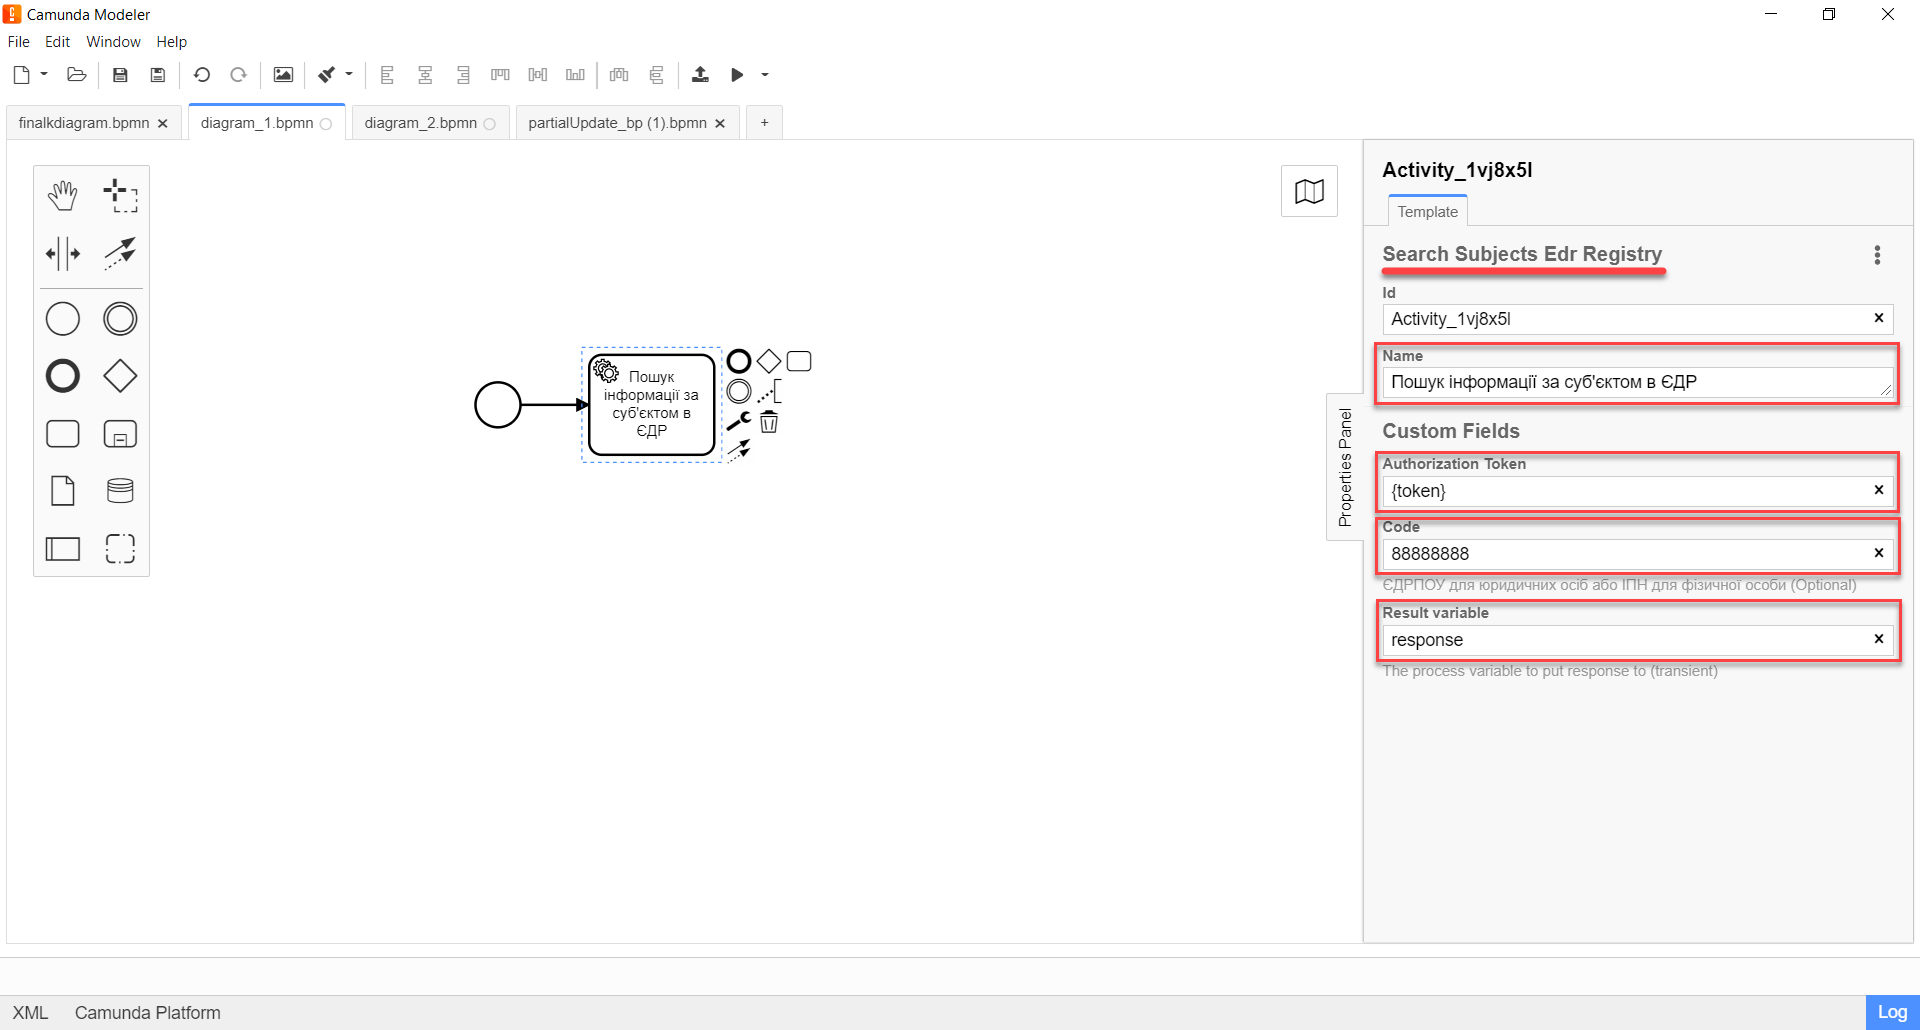
Task: Clear the Id field
Action: (1878, 318)
